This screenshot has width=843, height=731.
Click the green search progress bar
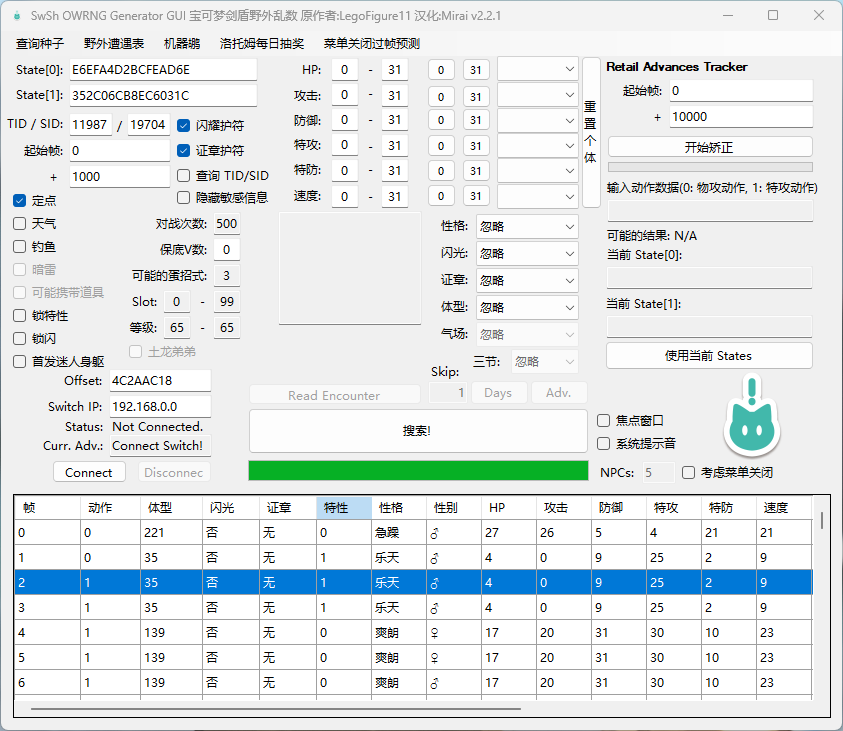(x=418, y=470)
